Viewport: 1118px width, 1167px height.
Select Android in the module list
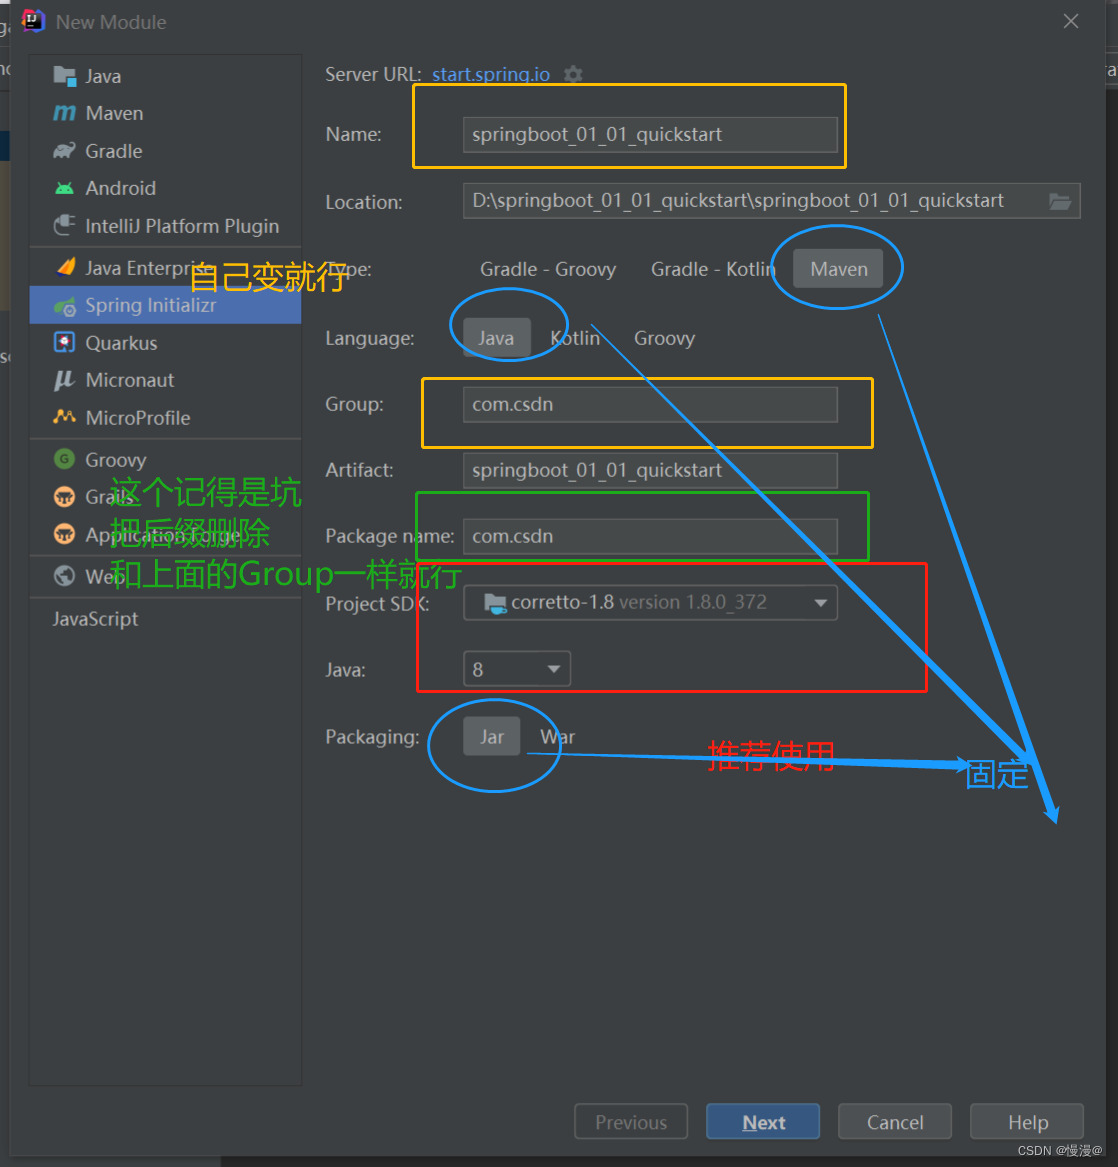(x=165, y=188)
